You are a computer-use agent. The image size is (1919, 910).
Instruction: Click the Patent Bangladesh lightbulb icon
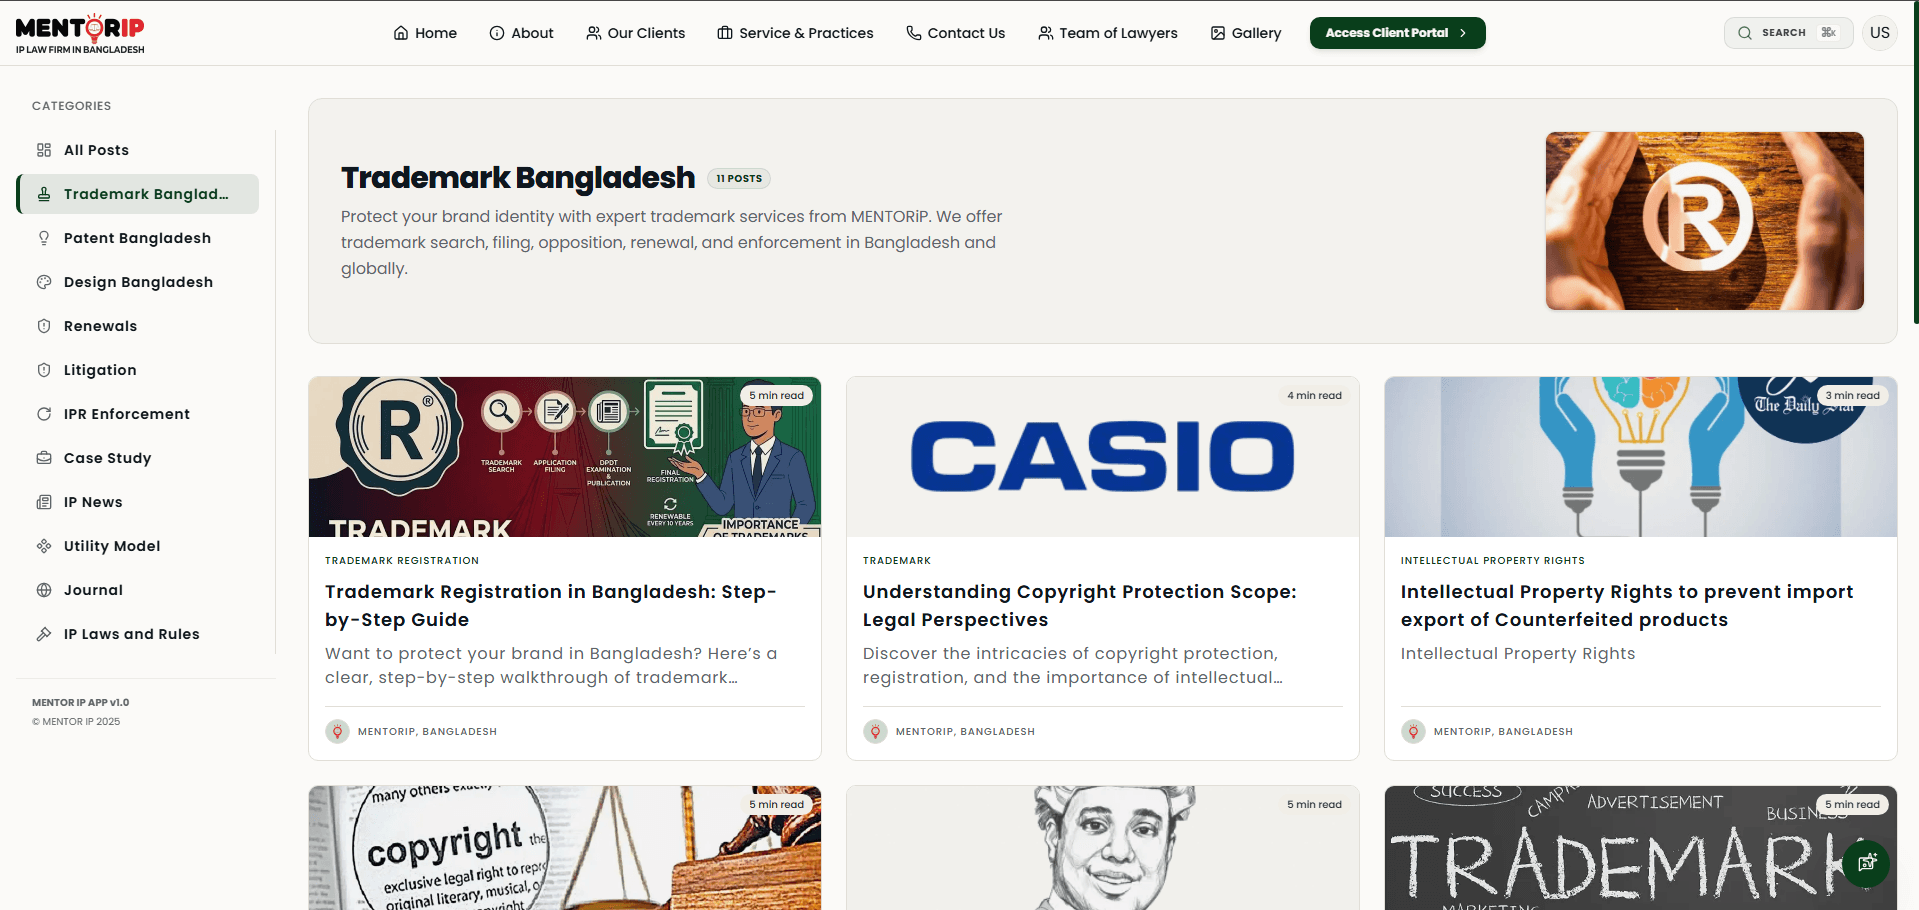tap(44, 238)
